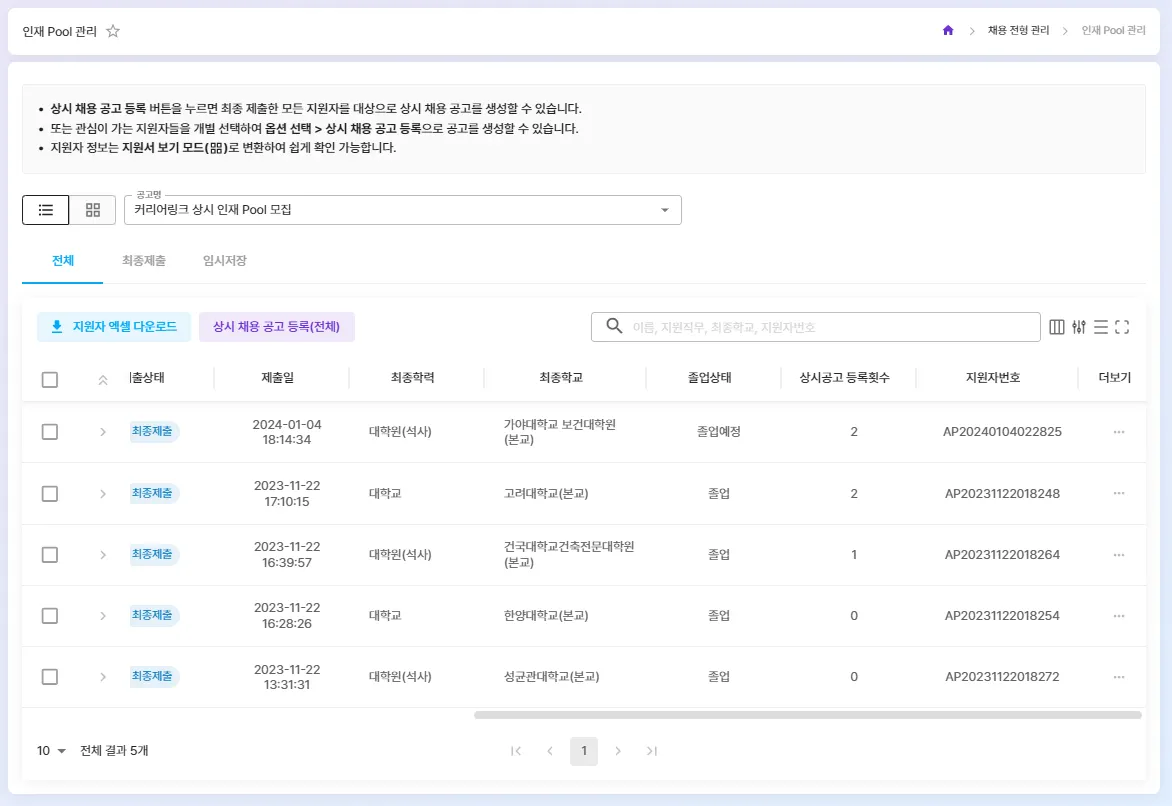
Task: Click the 최종학교 column header
Action: pos(561,378)
